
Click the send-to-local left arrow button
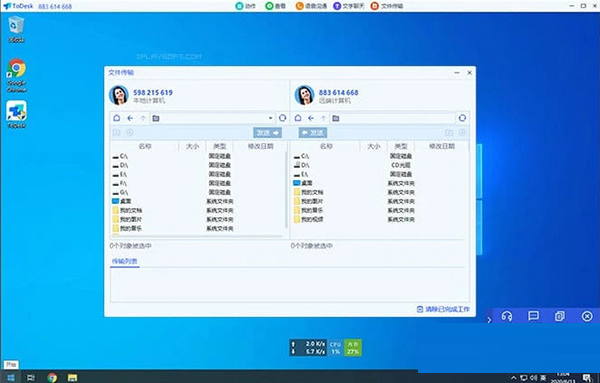pyautogui.click(x=313, y=133)
